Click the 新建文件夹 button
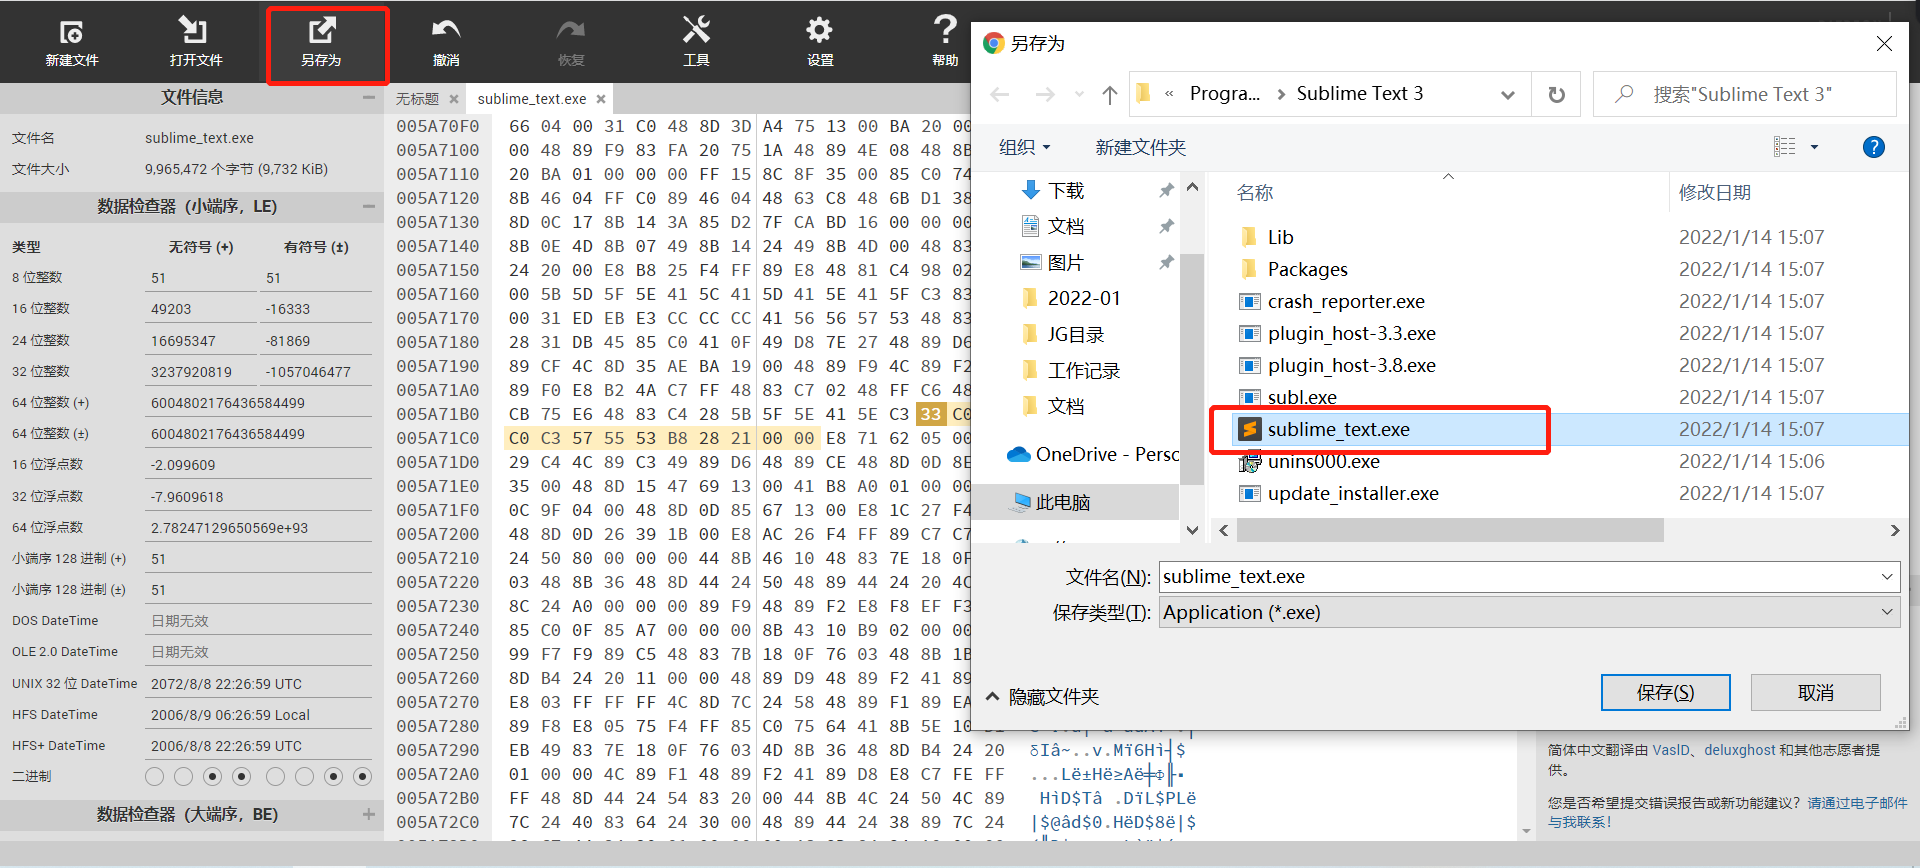The width and height of the screenshot is (1920, 868). coord(1140,147)
